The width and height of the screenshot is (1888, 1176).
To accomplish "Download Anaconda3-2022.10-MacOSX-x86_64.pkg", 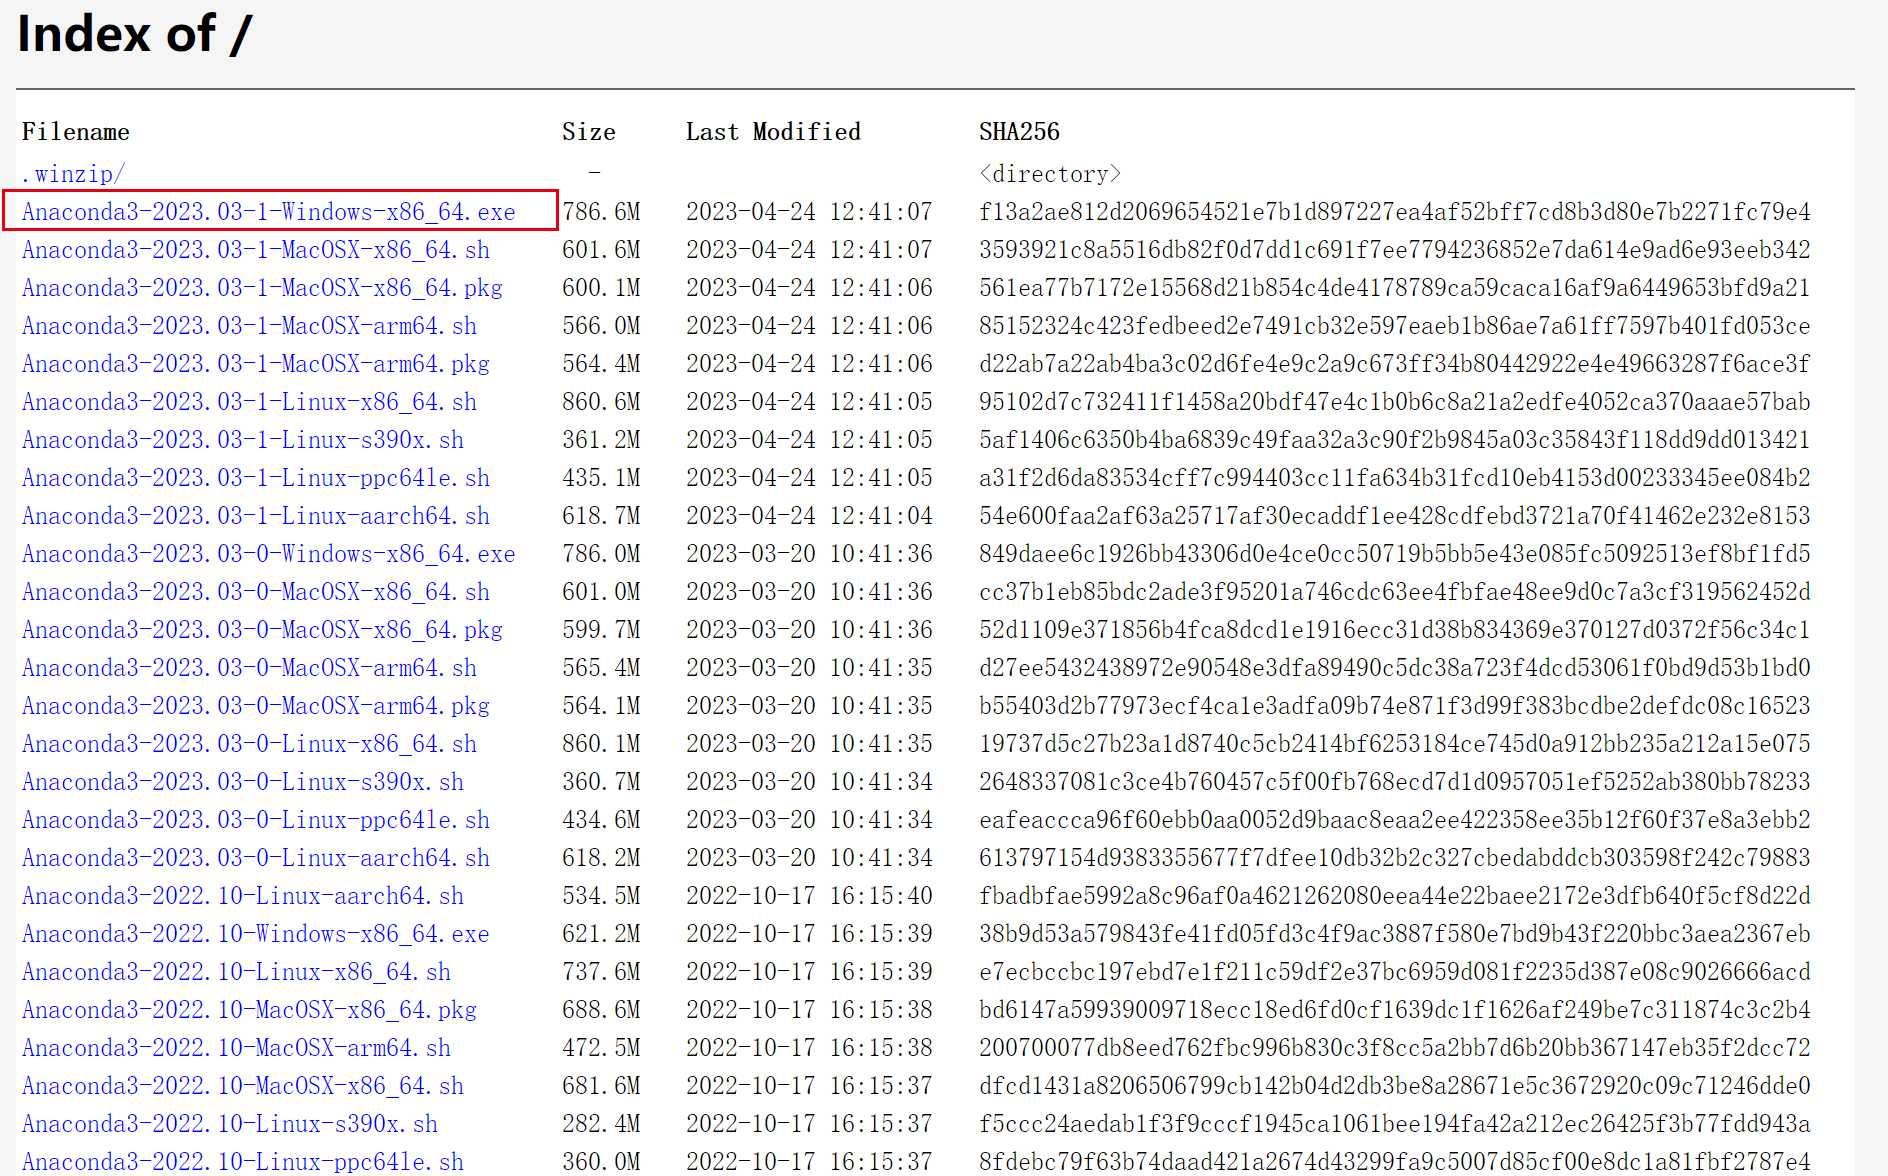I will click(x=249, y=1010).
